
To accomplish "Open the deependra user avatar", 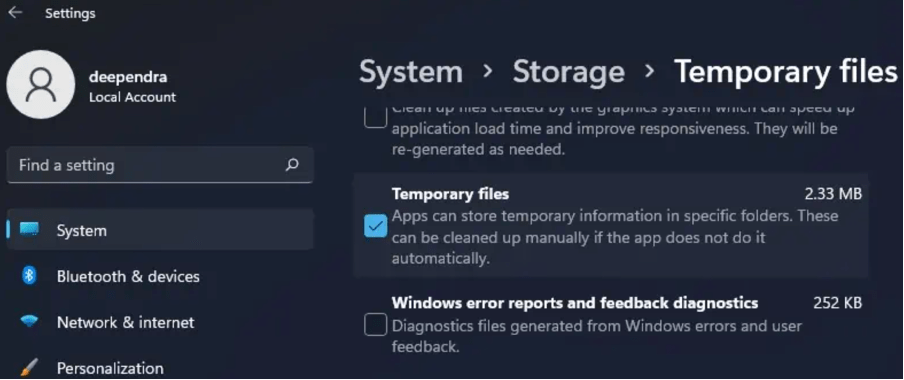I will pyautogui.click(x=40, y=85).
